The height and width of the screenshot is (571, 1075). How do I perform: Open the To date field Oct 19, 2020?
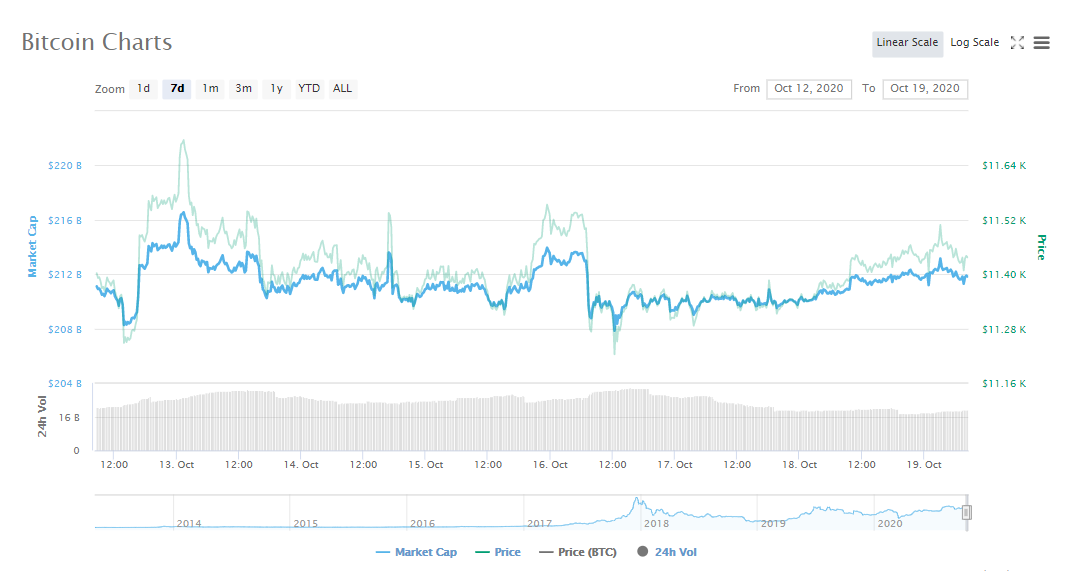pyautogui.click(x=925, y=88)
